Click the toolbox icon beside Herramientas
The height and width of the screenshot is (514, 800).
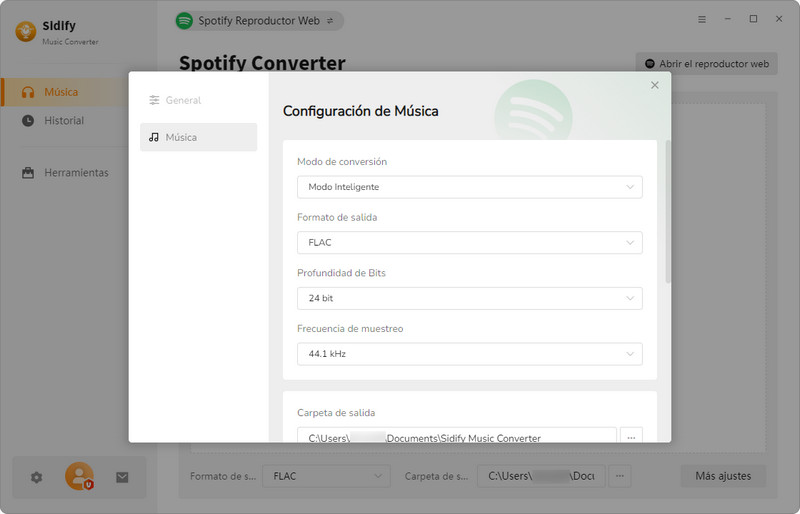click(28, 173)
